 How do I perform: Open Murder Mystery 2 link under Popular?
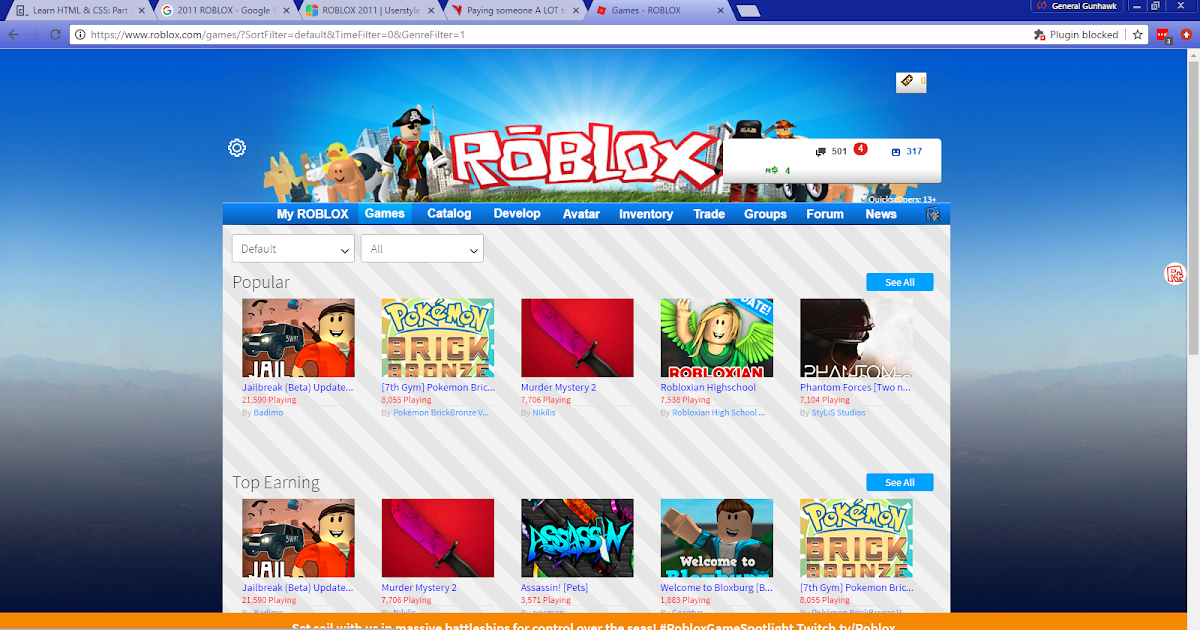558,387
